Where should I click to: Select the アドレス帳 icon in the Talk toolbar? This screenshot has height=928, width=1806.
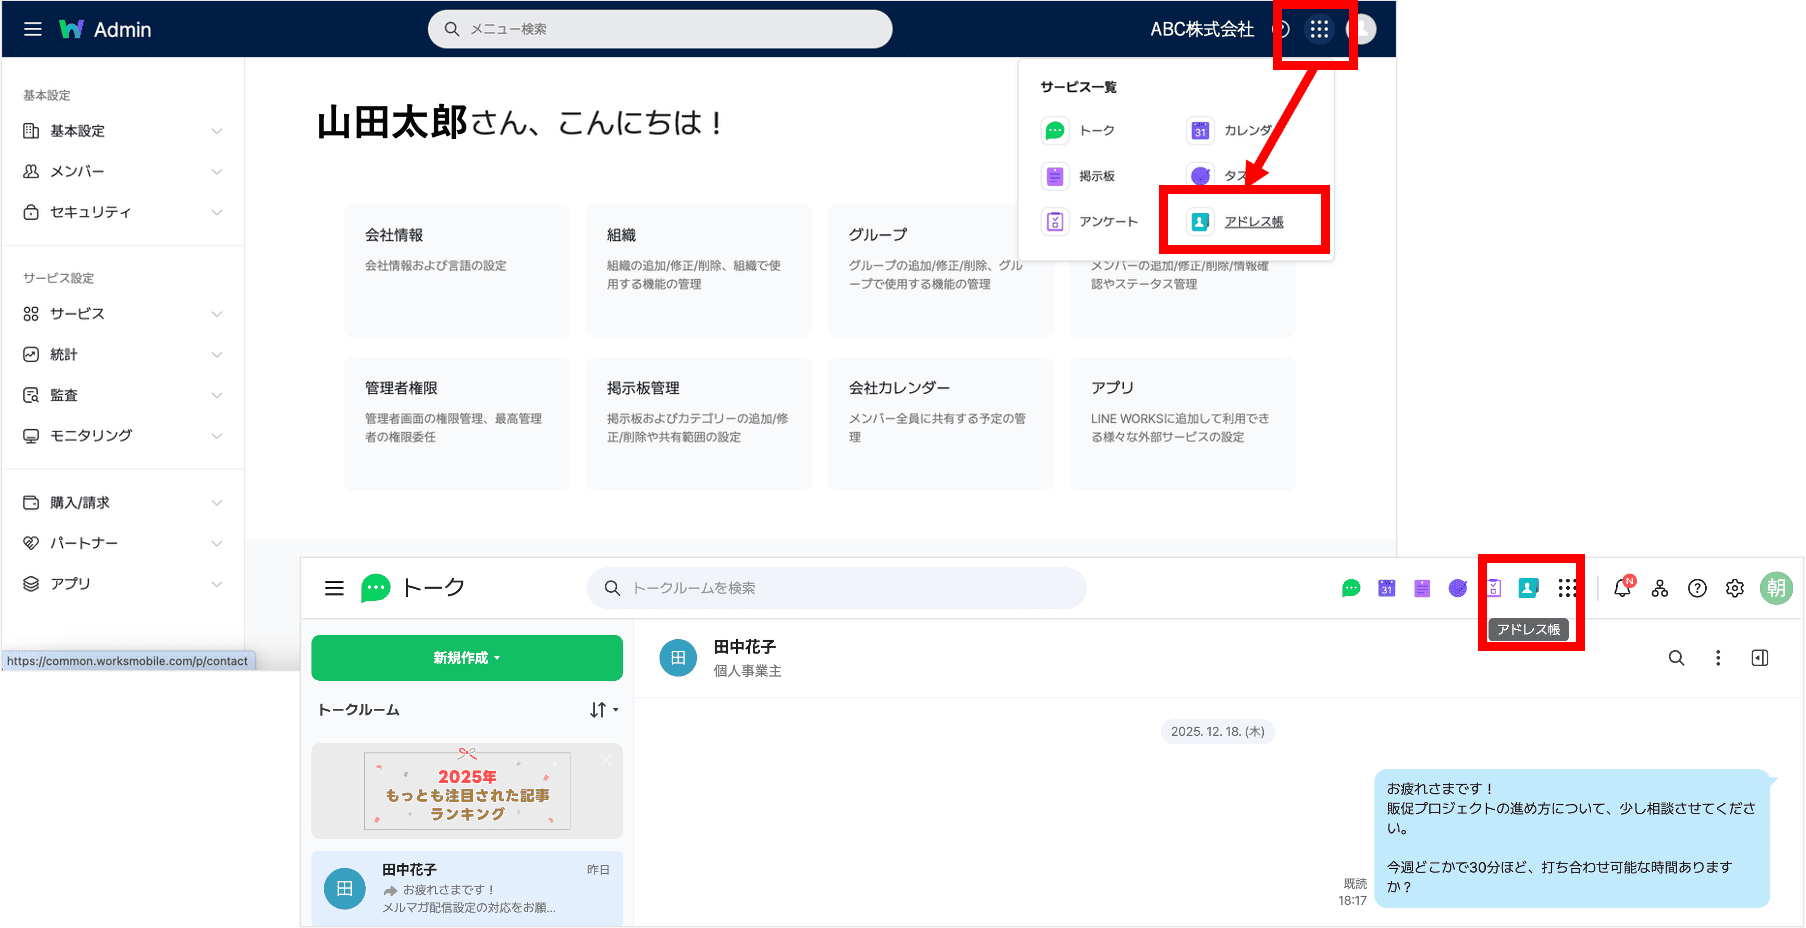pyautogui.click(x=1529, y=588)
